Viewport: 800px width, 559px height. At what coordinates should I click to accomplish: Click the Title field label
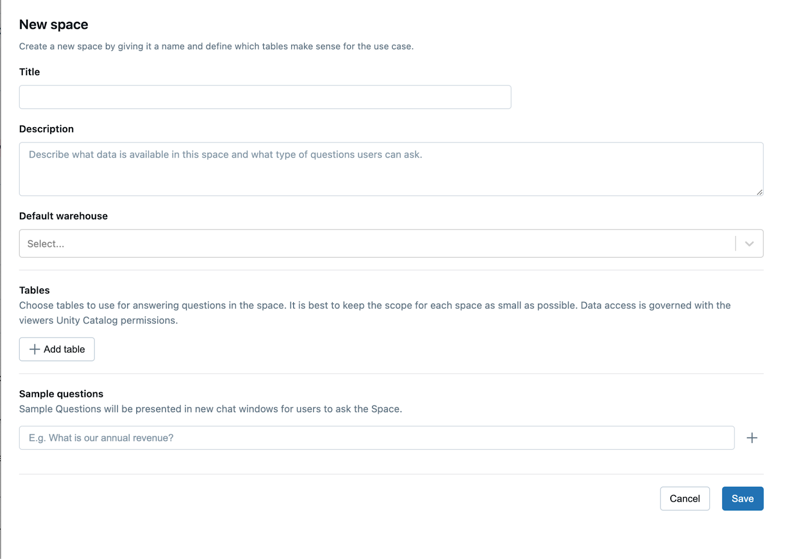(30, 72)
